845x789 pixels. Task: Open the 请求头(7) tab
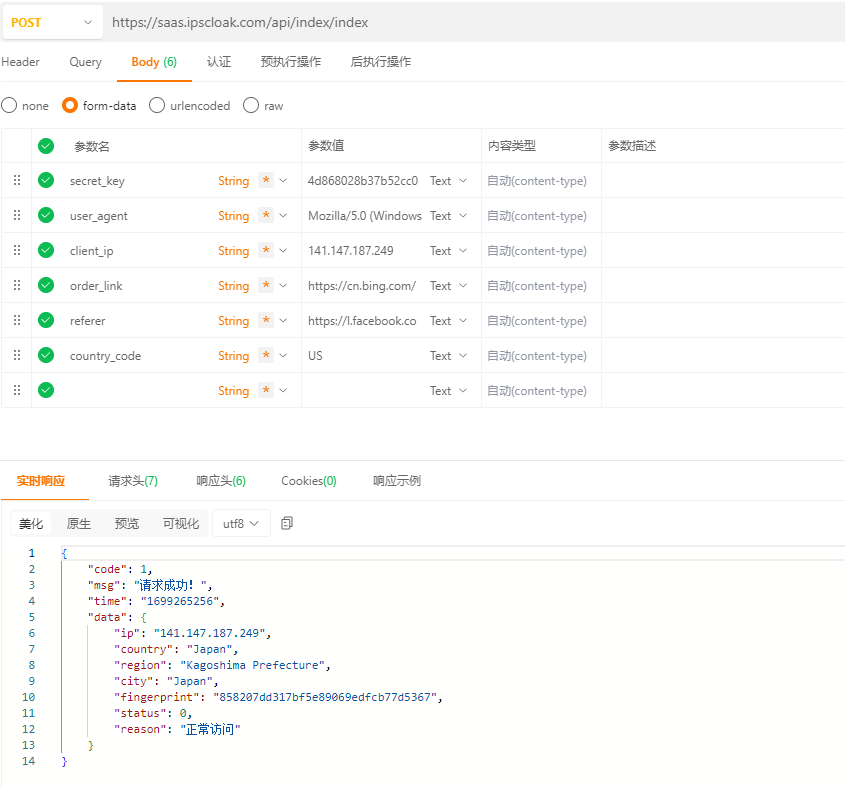[133, 481]
